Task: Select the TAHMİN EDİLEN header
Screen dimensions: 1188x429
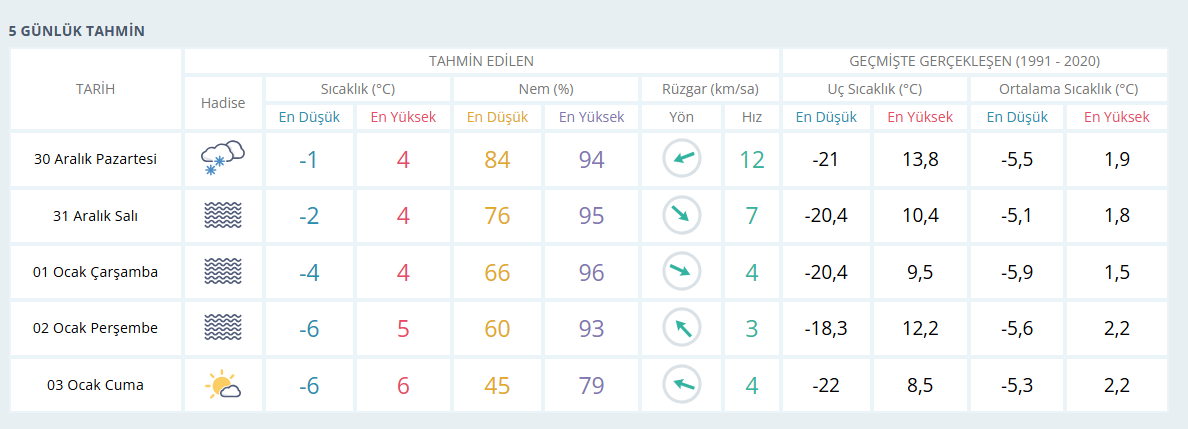Action: click(481, 61)
